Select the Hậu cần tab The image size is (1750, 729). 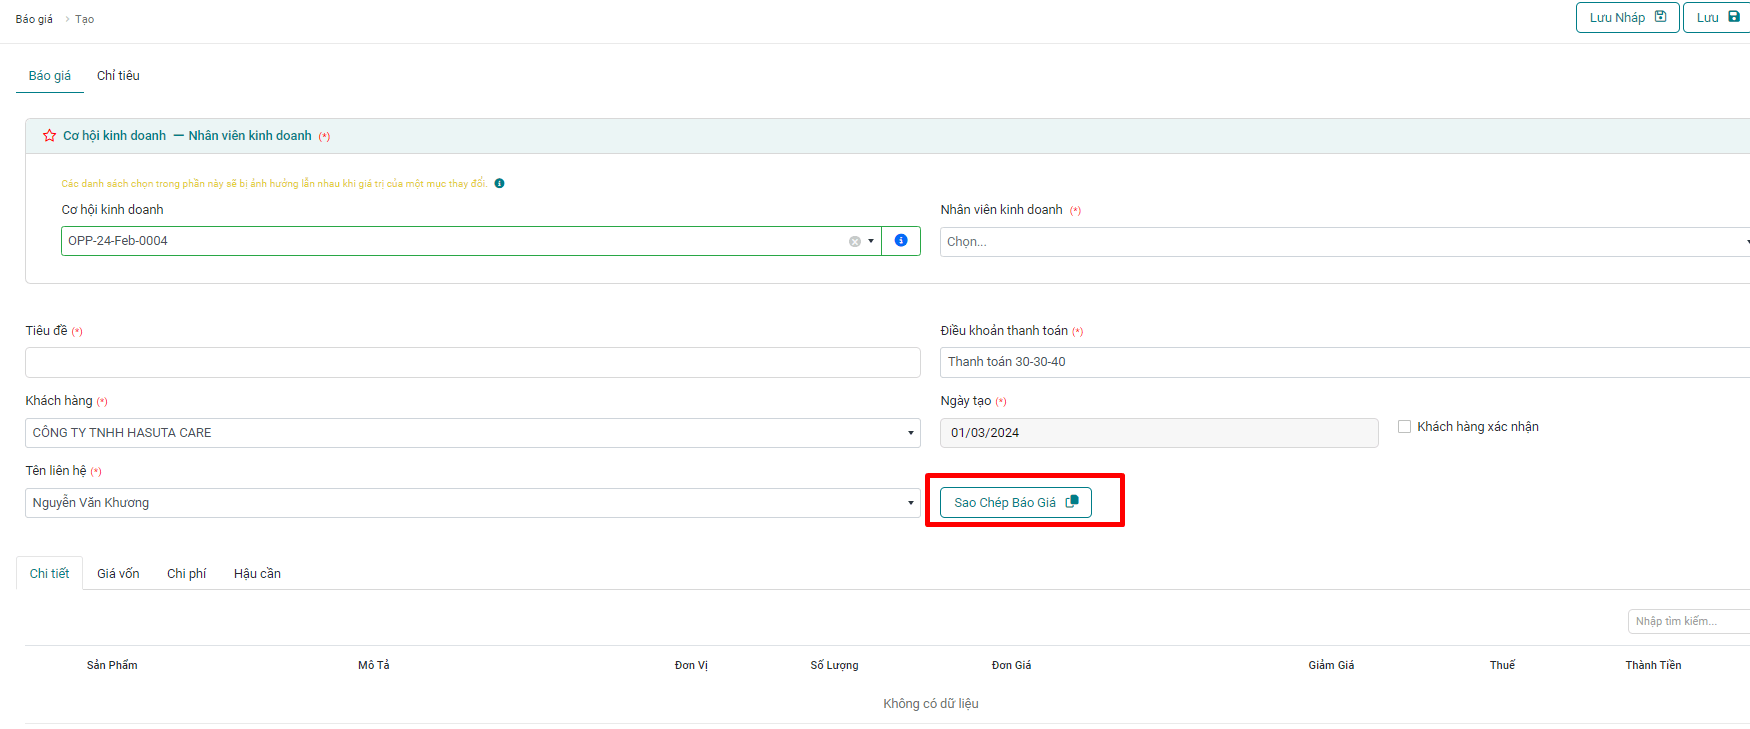coord(257,574)
